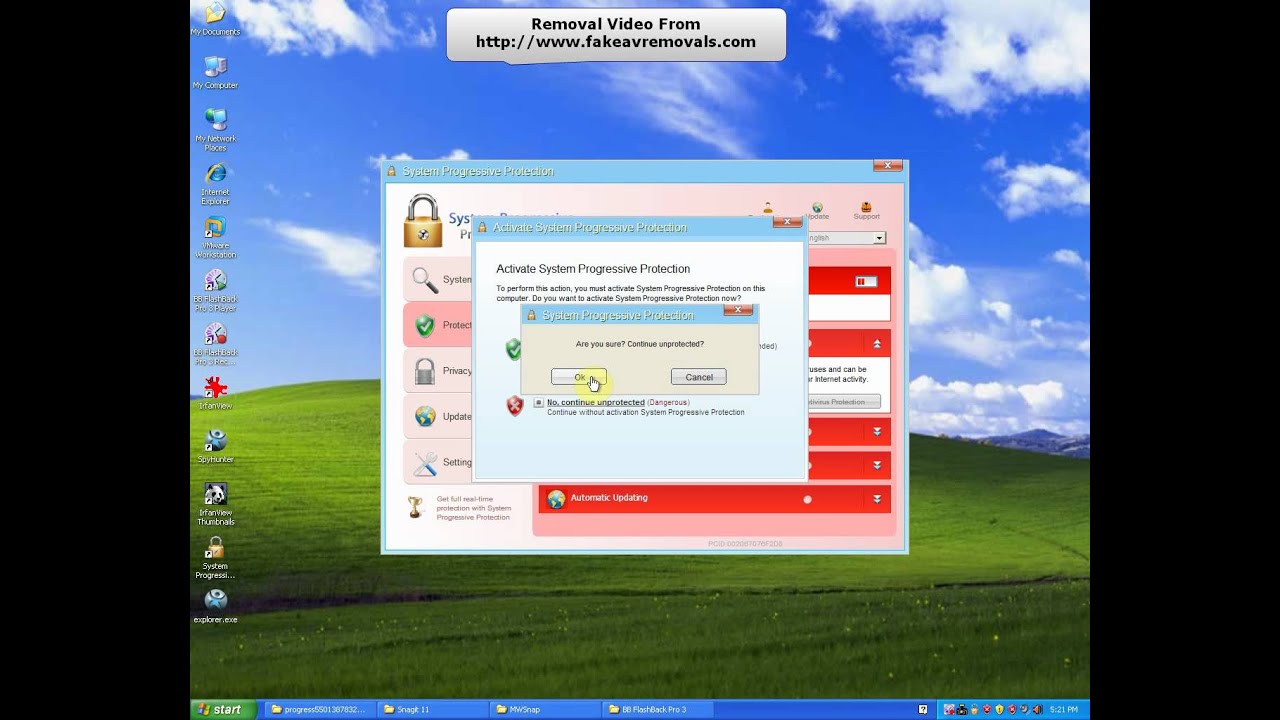
Task: Open System Progressive Protection desktop shortcut
Action: (x=215, y=558)
